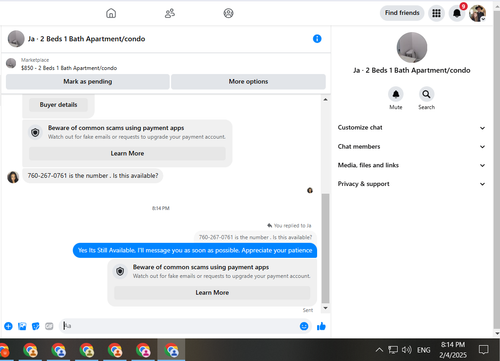Open the Friends icon in top navigation
The height and width of the screenshot is (361, 500).
[170, 13]
